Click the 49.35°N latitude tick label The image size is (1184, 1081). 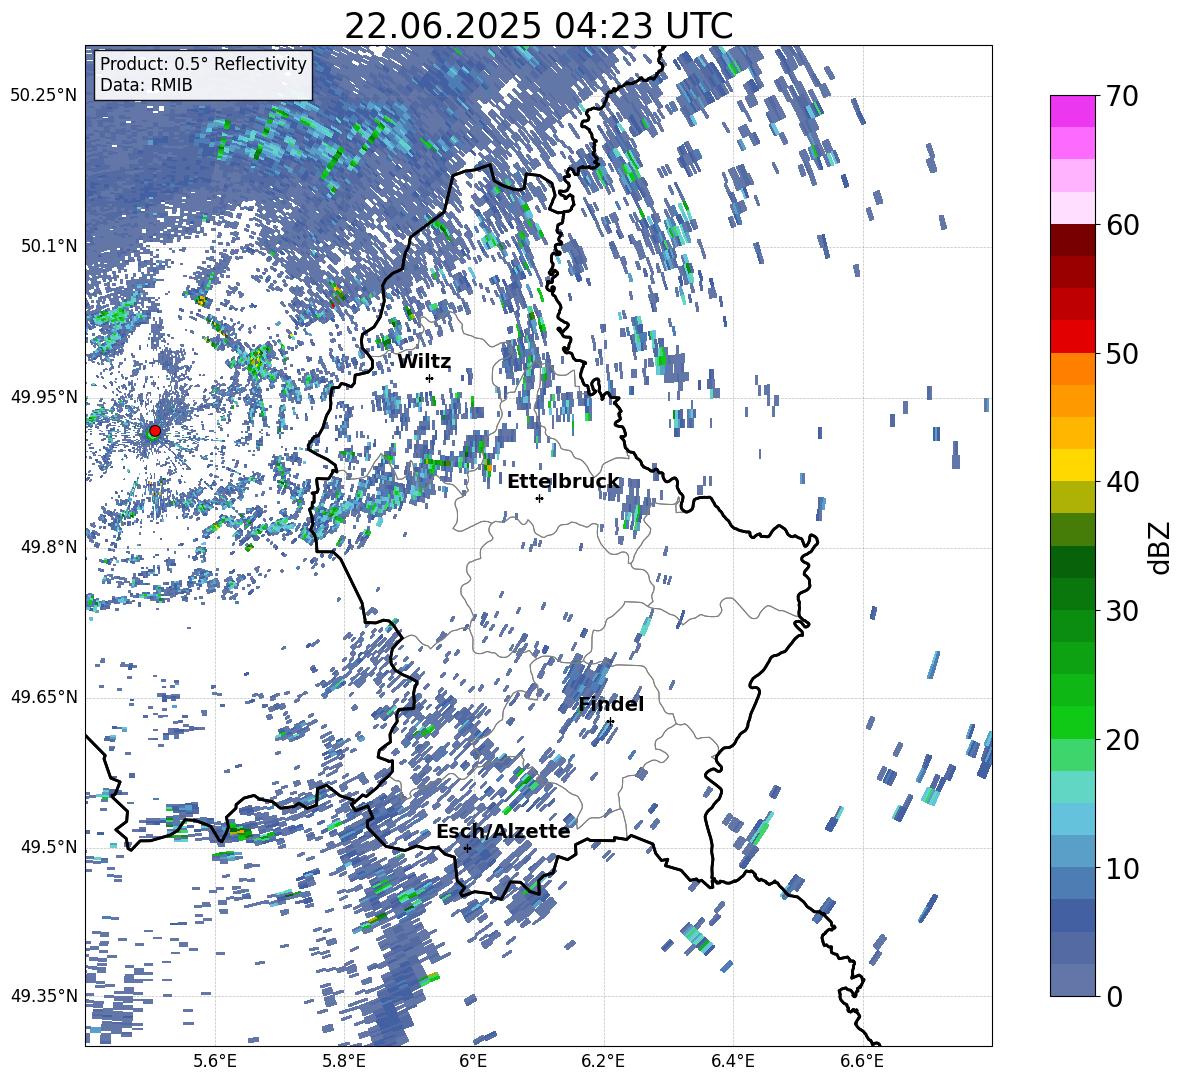coord(44,996)
